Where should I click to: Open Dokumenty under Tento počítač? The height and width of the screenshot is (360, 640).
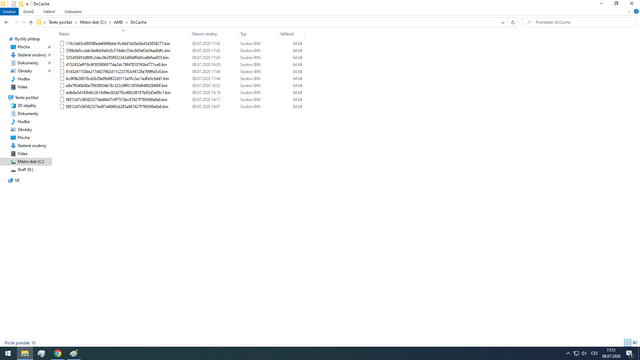[x=28, y=113]
